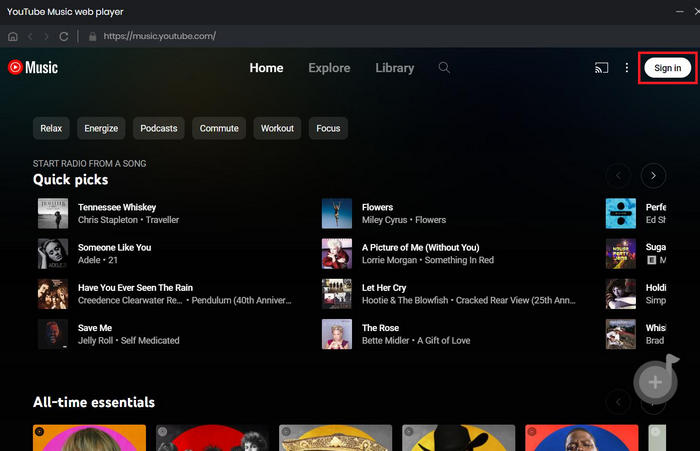Show next Quick picks with right chevron
The height and width of the screenshot is (451, 700).
653,175
